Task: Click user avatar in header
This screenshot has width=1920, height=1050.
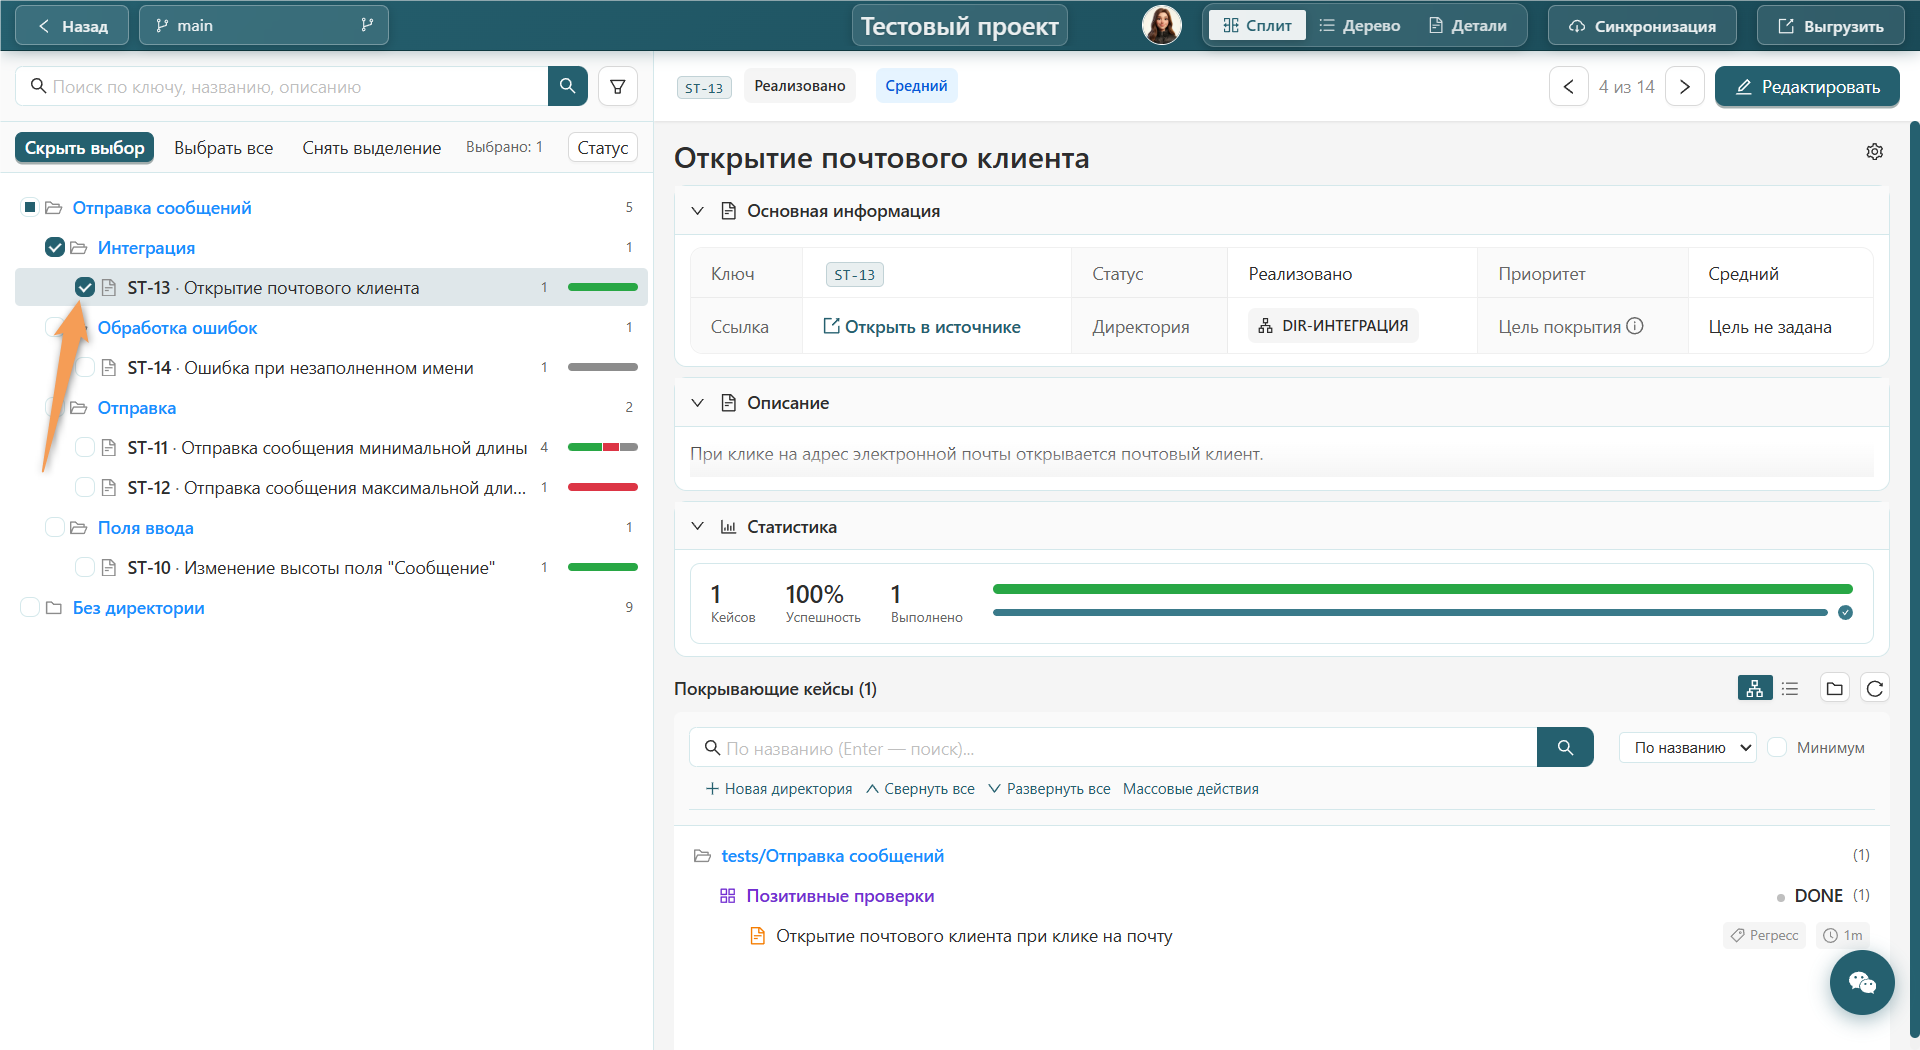Action: [1162, 26]
